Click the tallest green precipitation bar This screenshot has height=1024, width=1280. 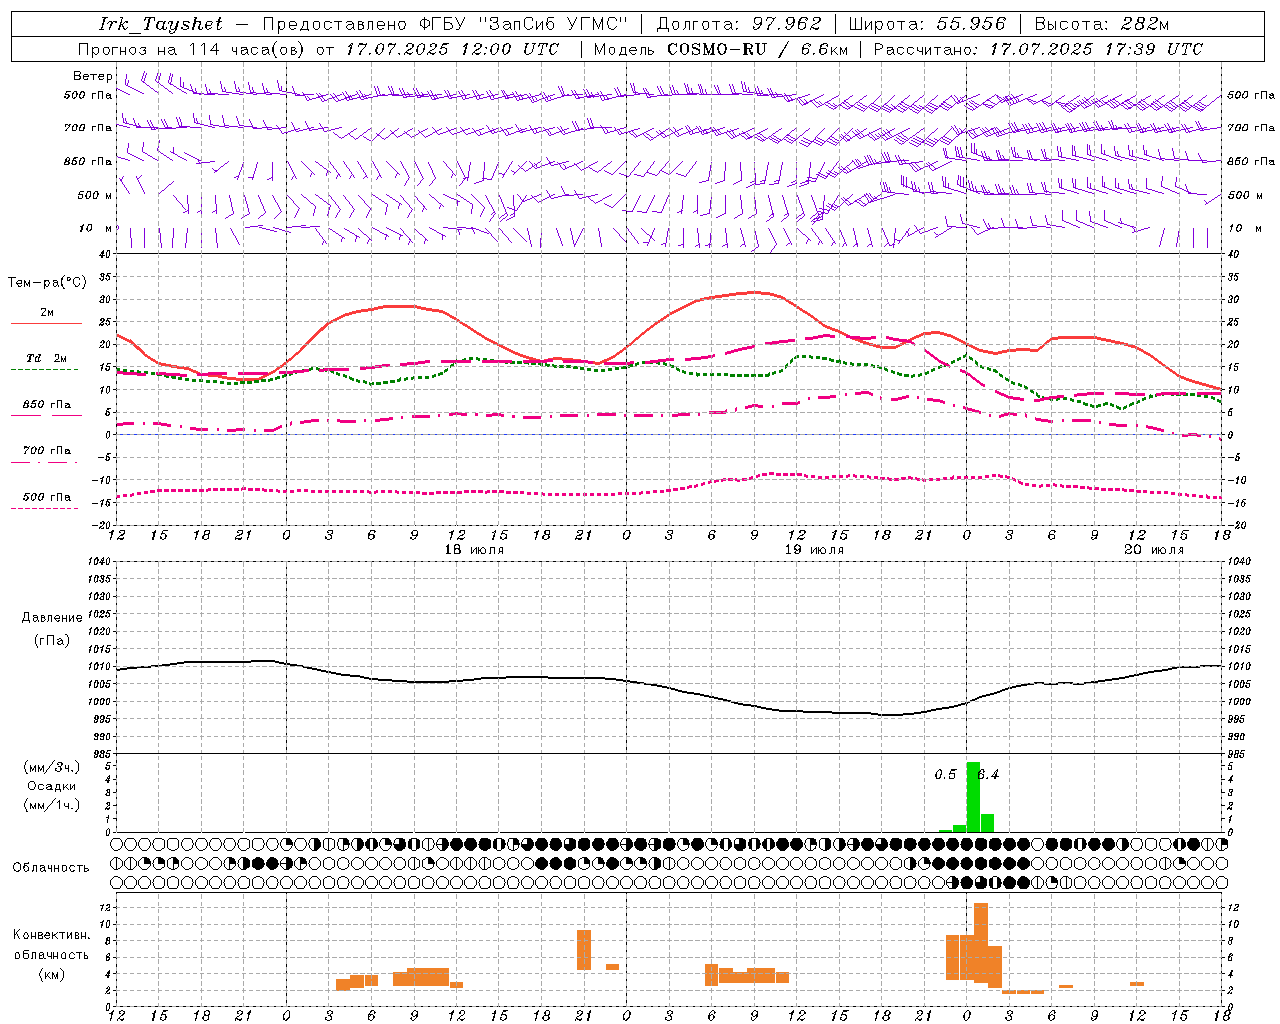pyautogui.click(x=973, y=796)
